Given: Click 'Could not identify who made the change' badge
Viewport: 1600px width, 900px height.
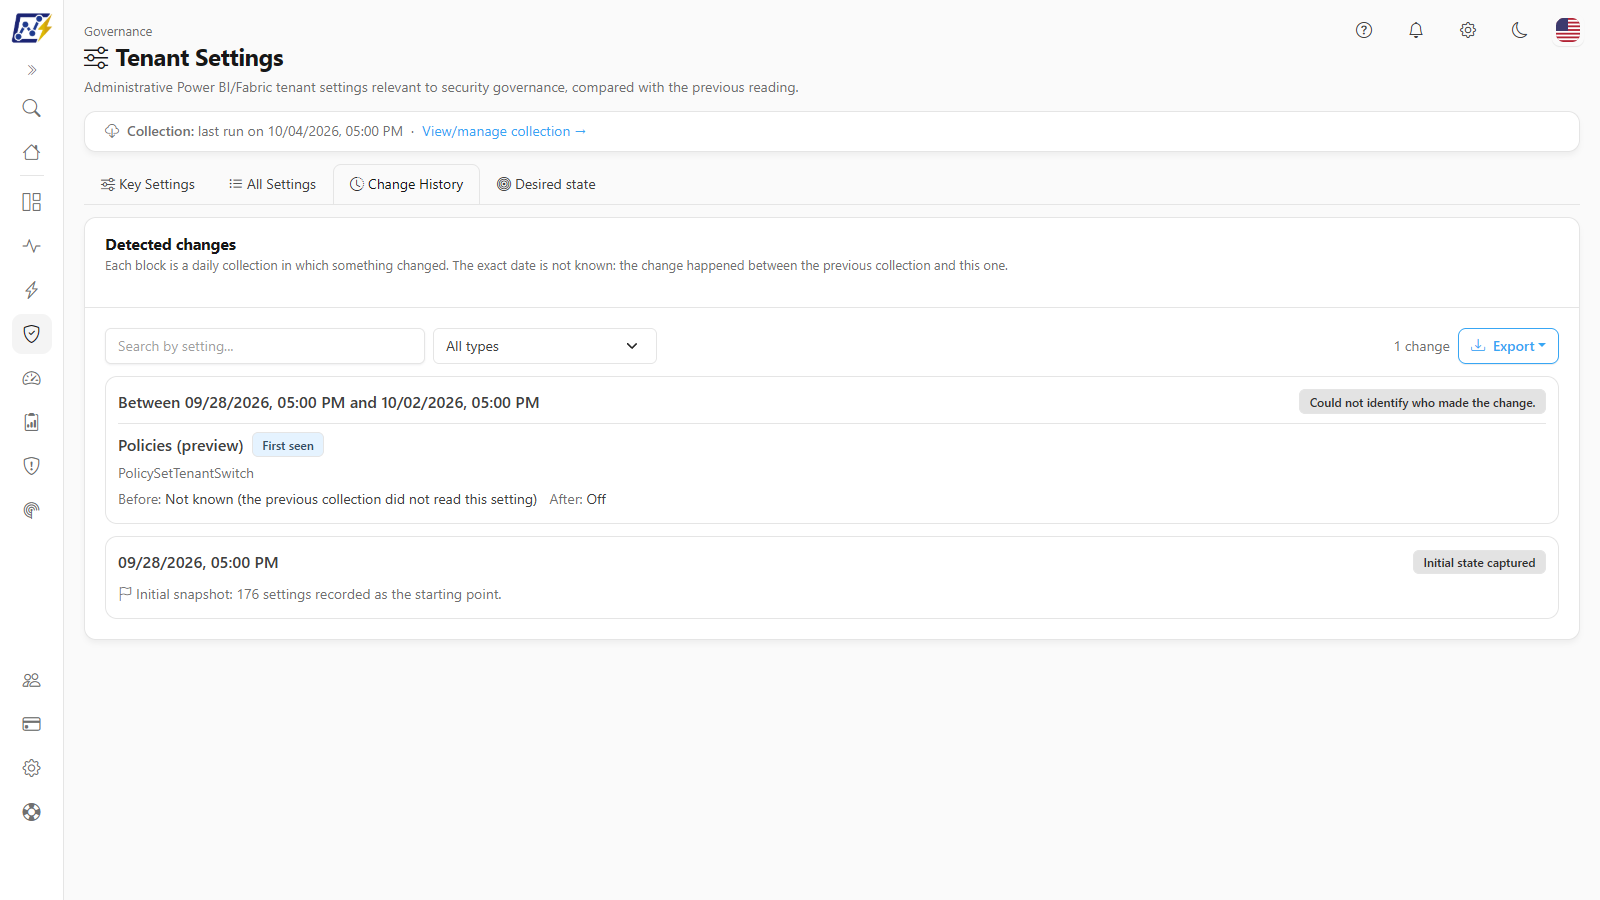Looking at the screenshot, I should (x=1422, y=402).
